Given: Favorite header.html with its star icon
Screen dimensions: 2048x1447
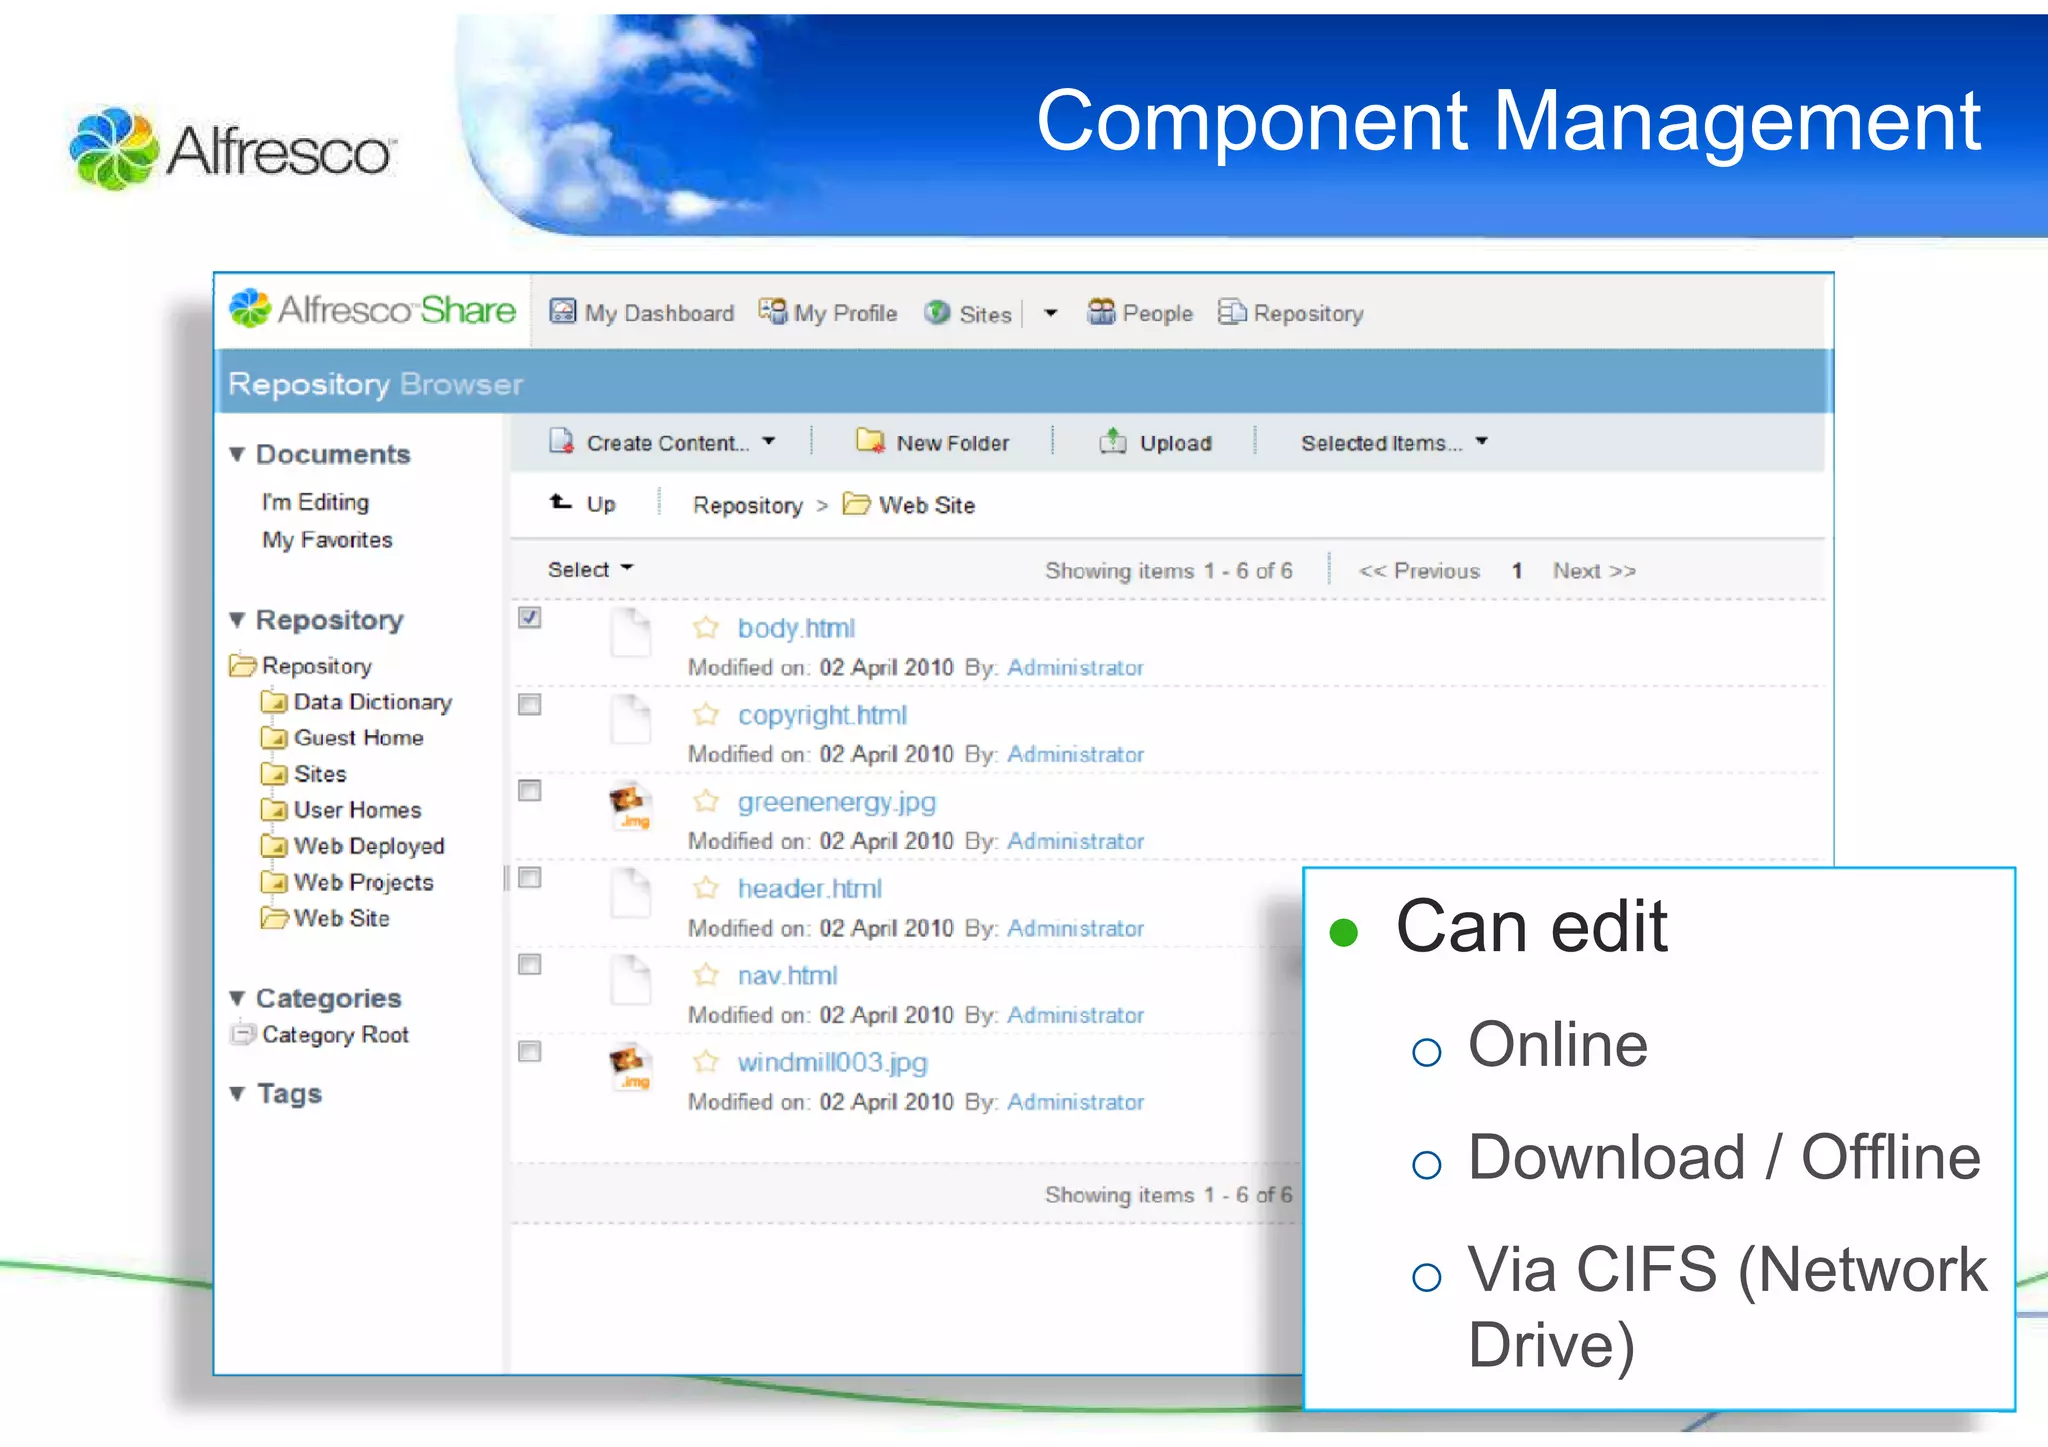Looking at the screenshot, I should (706, 888).
